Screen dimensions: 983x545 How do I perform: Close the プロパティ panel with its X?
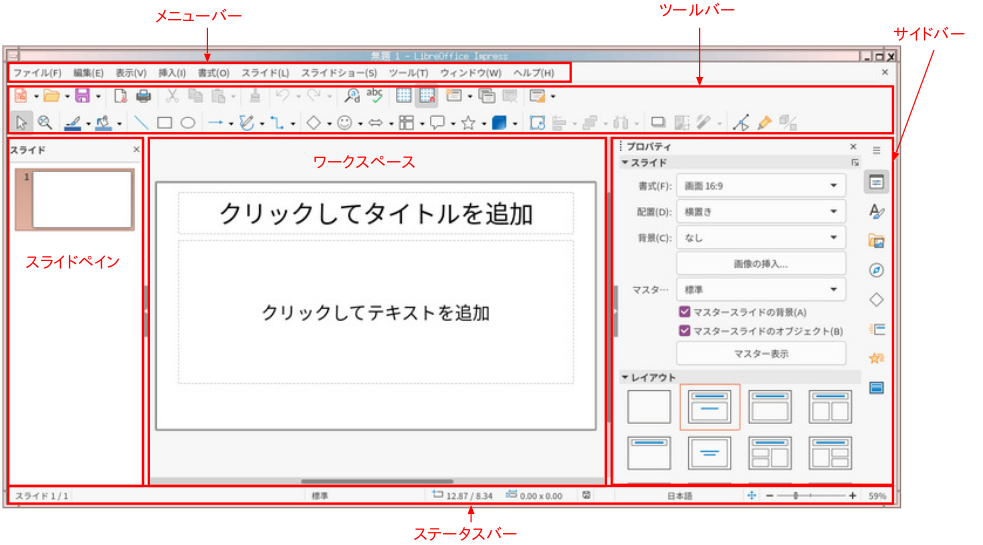(853, 146)
